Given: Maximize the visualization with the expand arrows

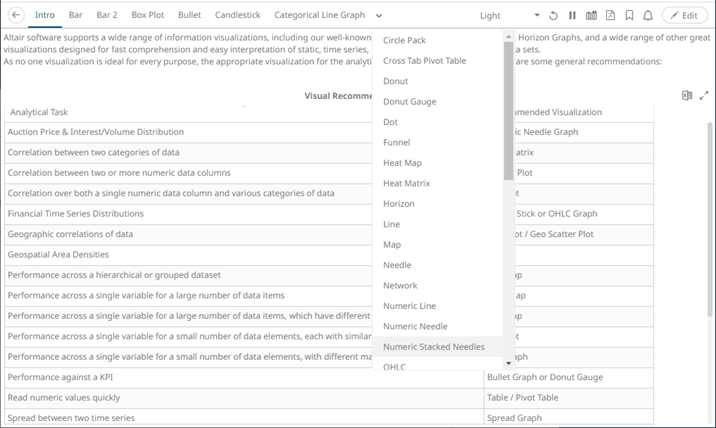Looking at the screenshot, I should (x=704, y=96).
